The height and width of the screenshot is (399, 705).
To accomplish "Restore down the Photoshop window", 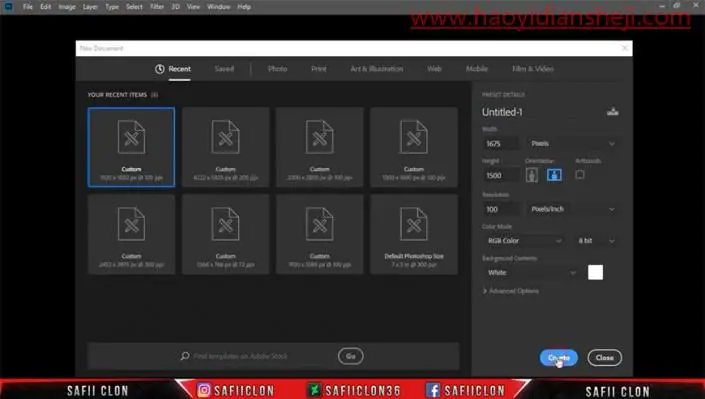I will pos(677,6).
